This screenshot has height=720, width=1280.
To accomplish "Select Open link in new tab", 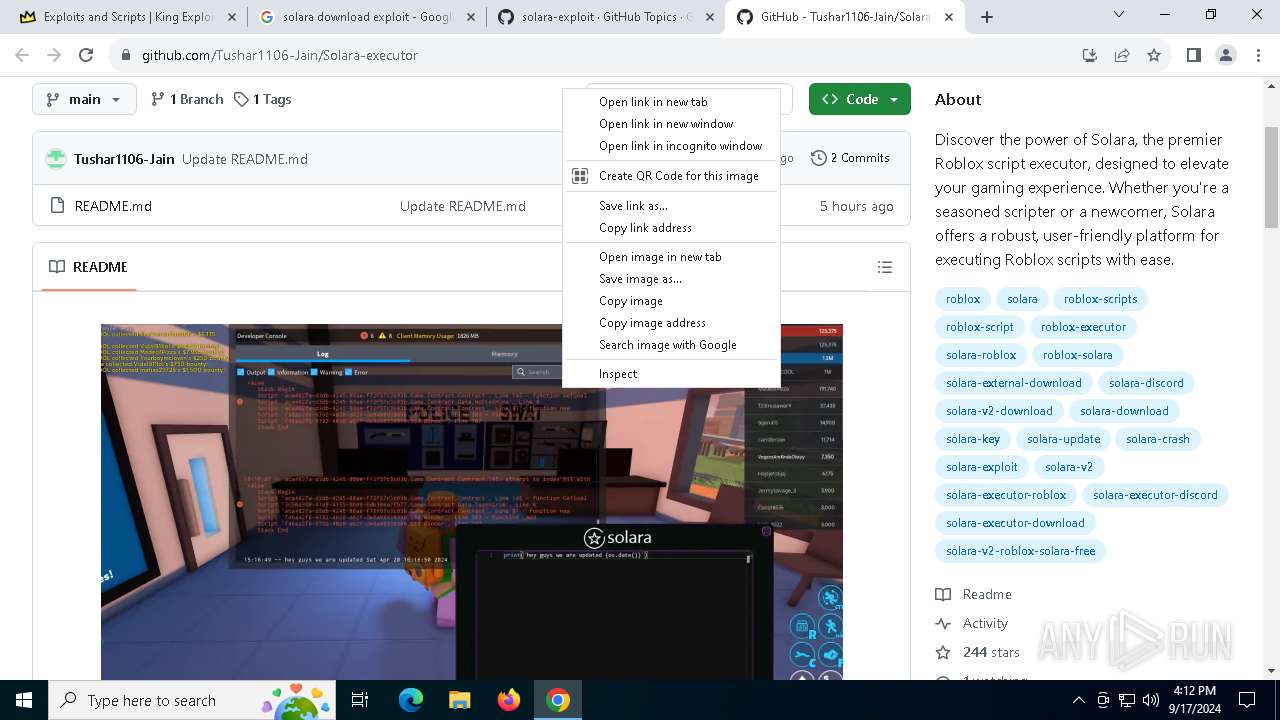I will click(671, 102).
